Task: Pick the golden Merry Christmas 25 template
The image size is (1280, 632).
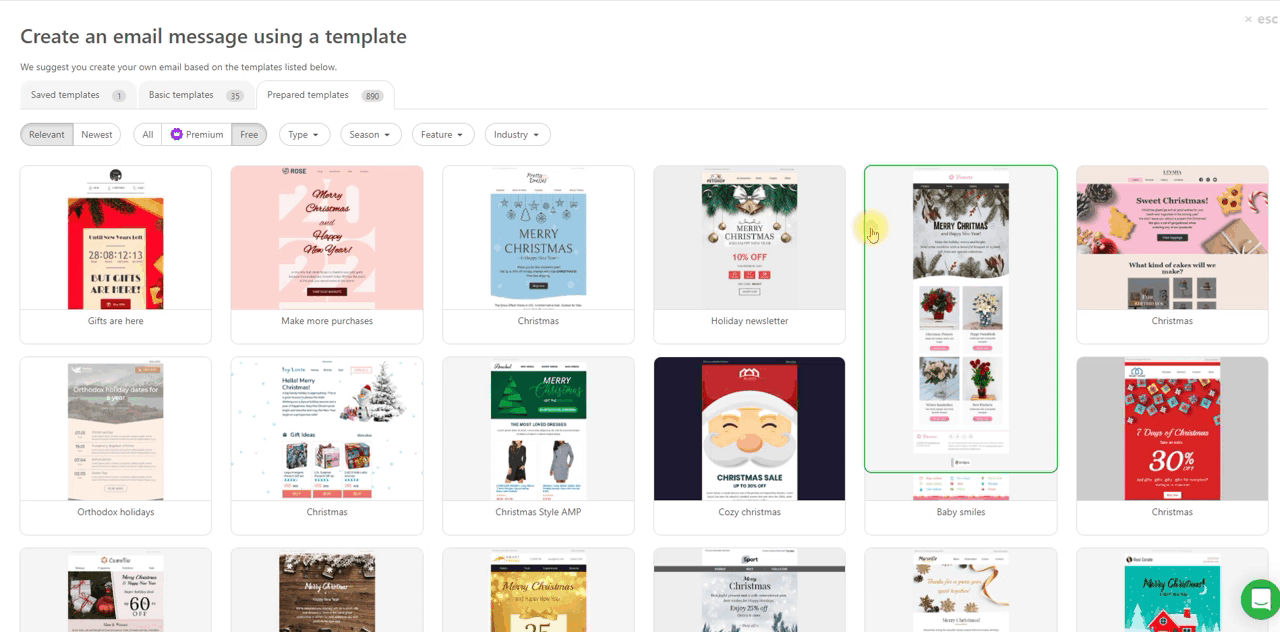Action: (x=538, y=590)
